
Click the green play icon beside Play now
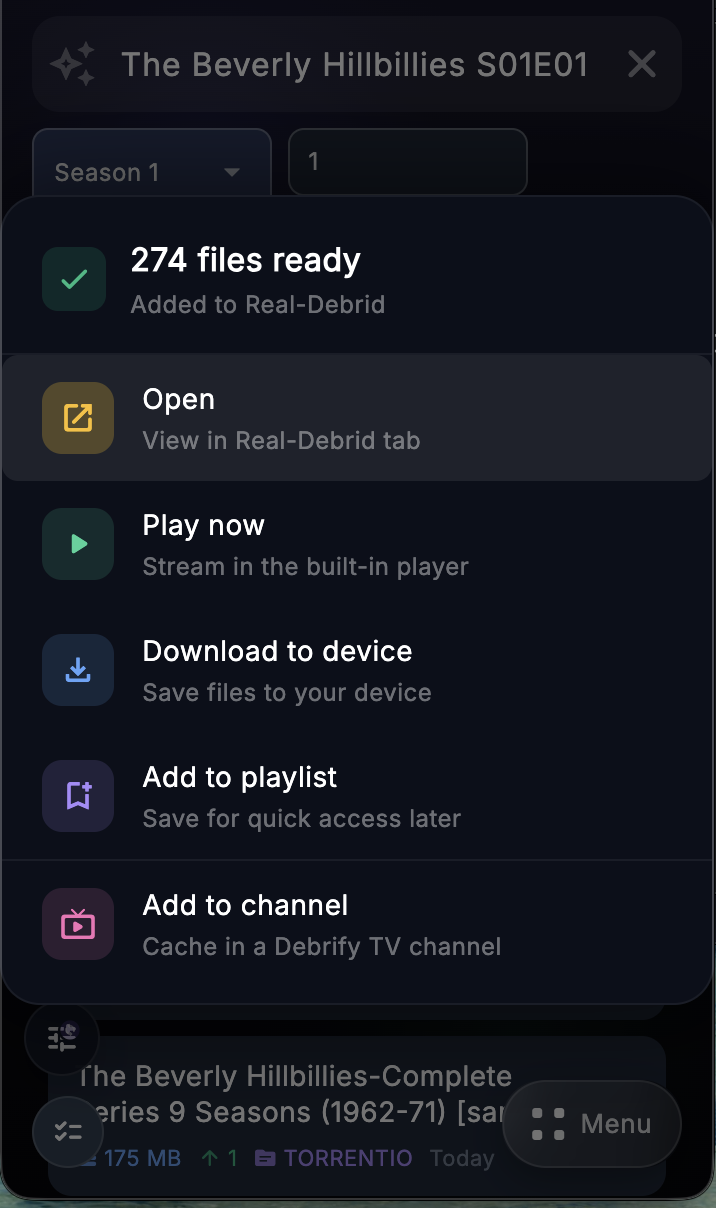tap(77, 544)
